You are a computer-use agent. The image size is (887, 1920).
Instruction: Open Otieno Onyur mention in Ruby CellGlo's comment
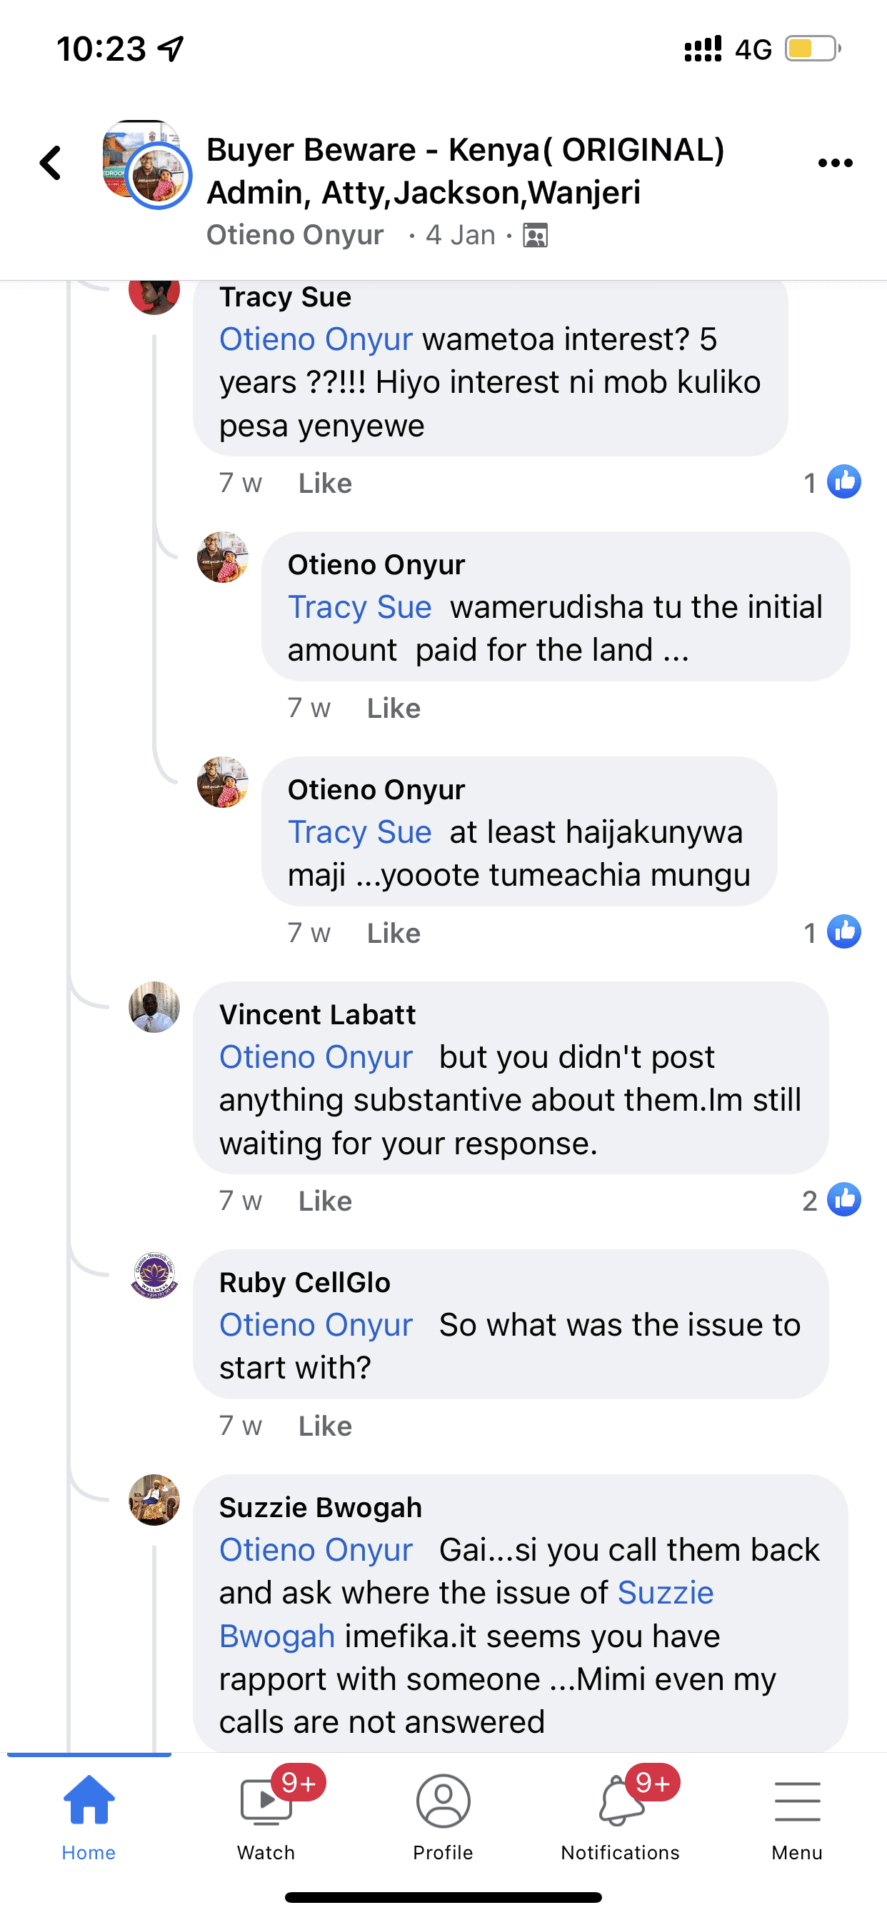tap(316, 1325)
